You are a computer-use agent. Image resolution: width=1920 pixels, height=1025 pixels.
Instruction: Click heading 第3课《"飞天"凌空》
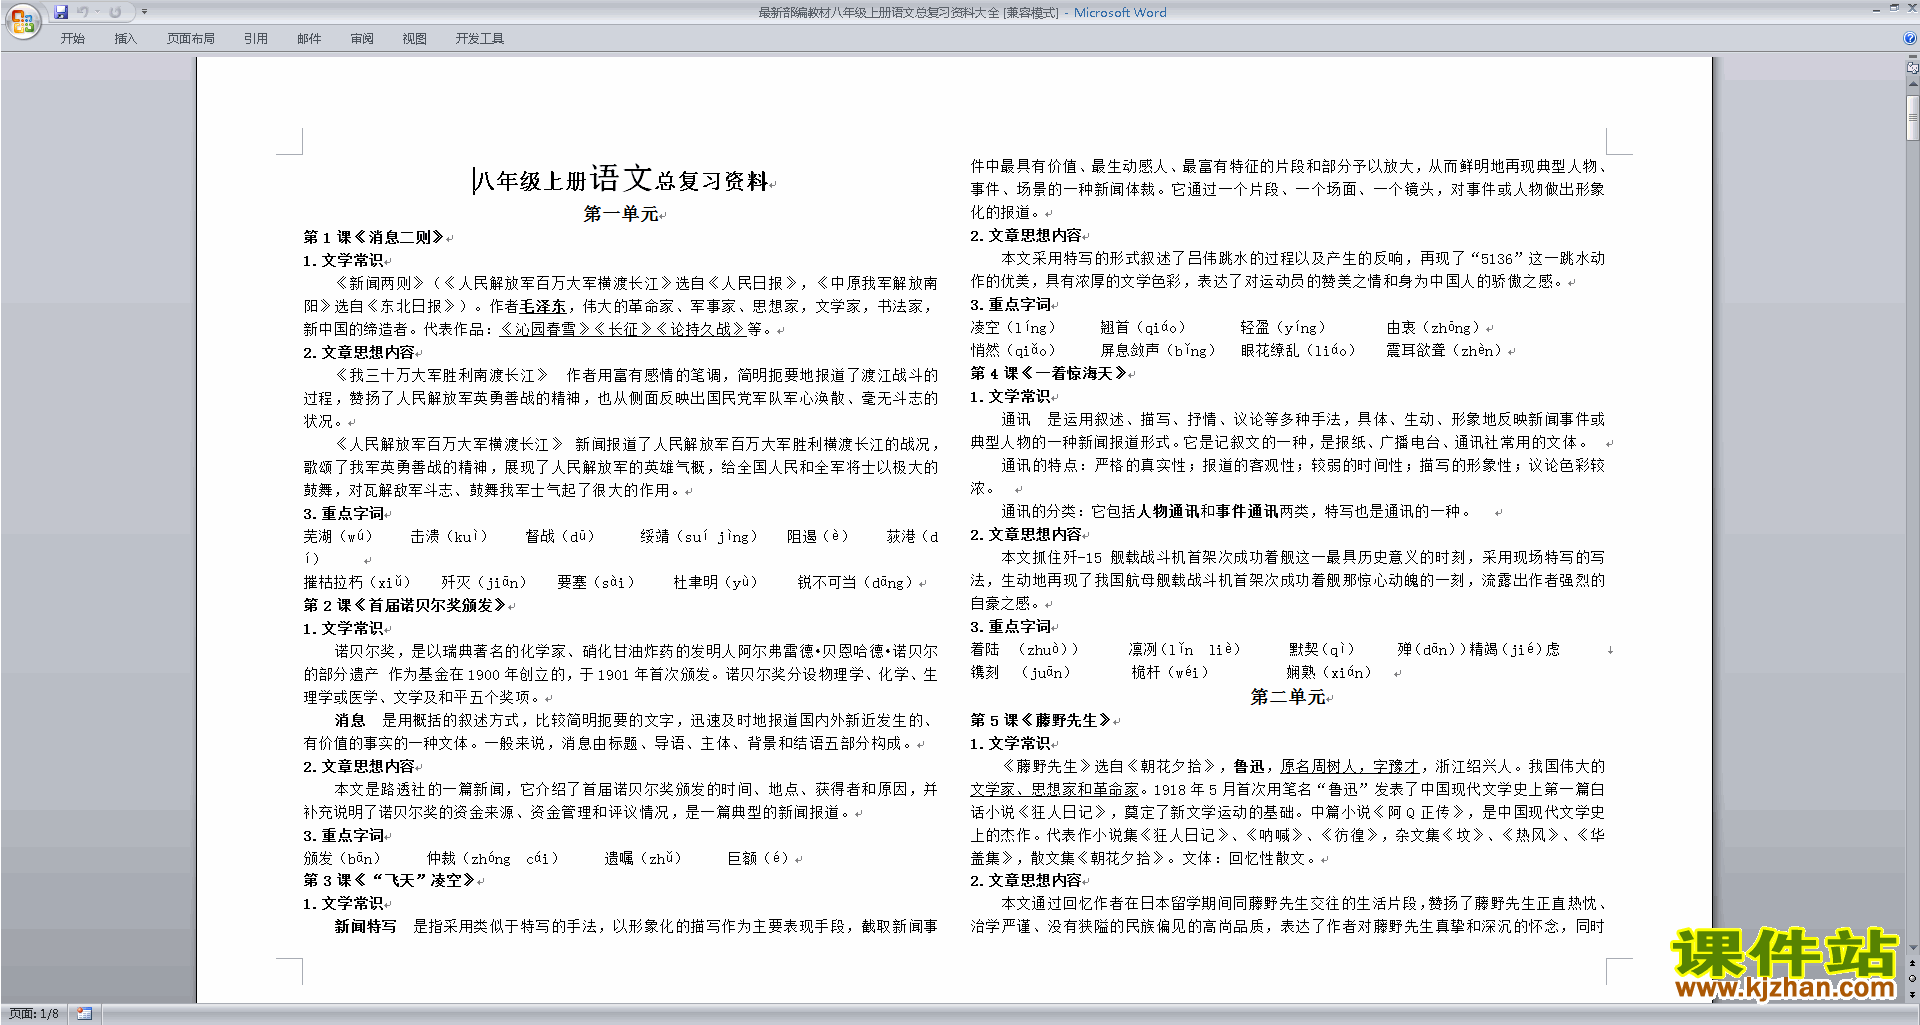coord(390,880)
